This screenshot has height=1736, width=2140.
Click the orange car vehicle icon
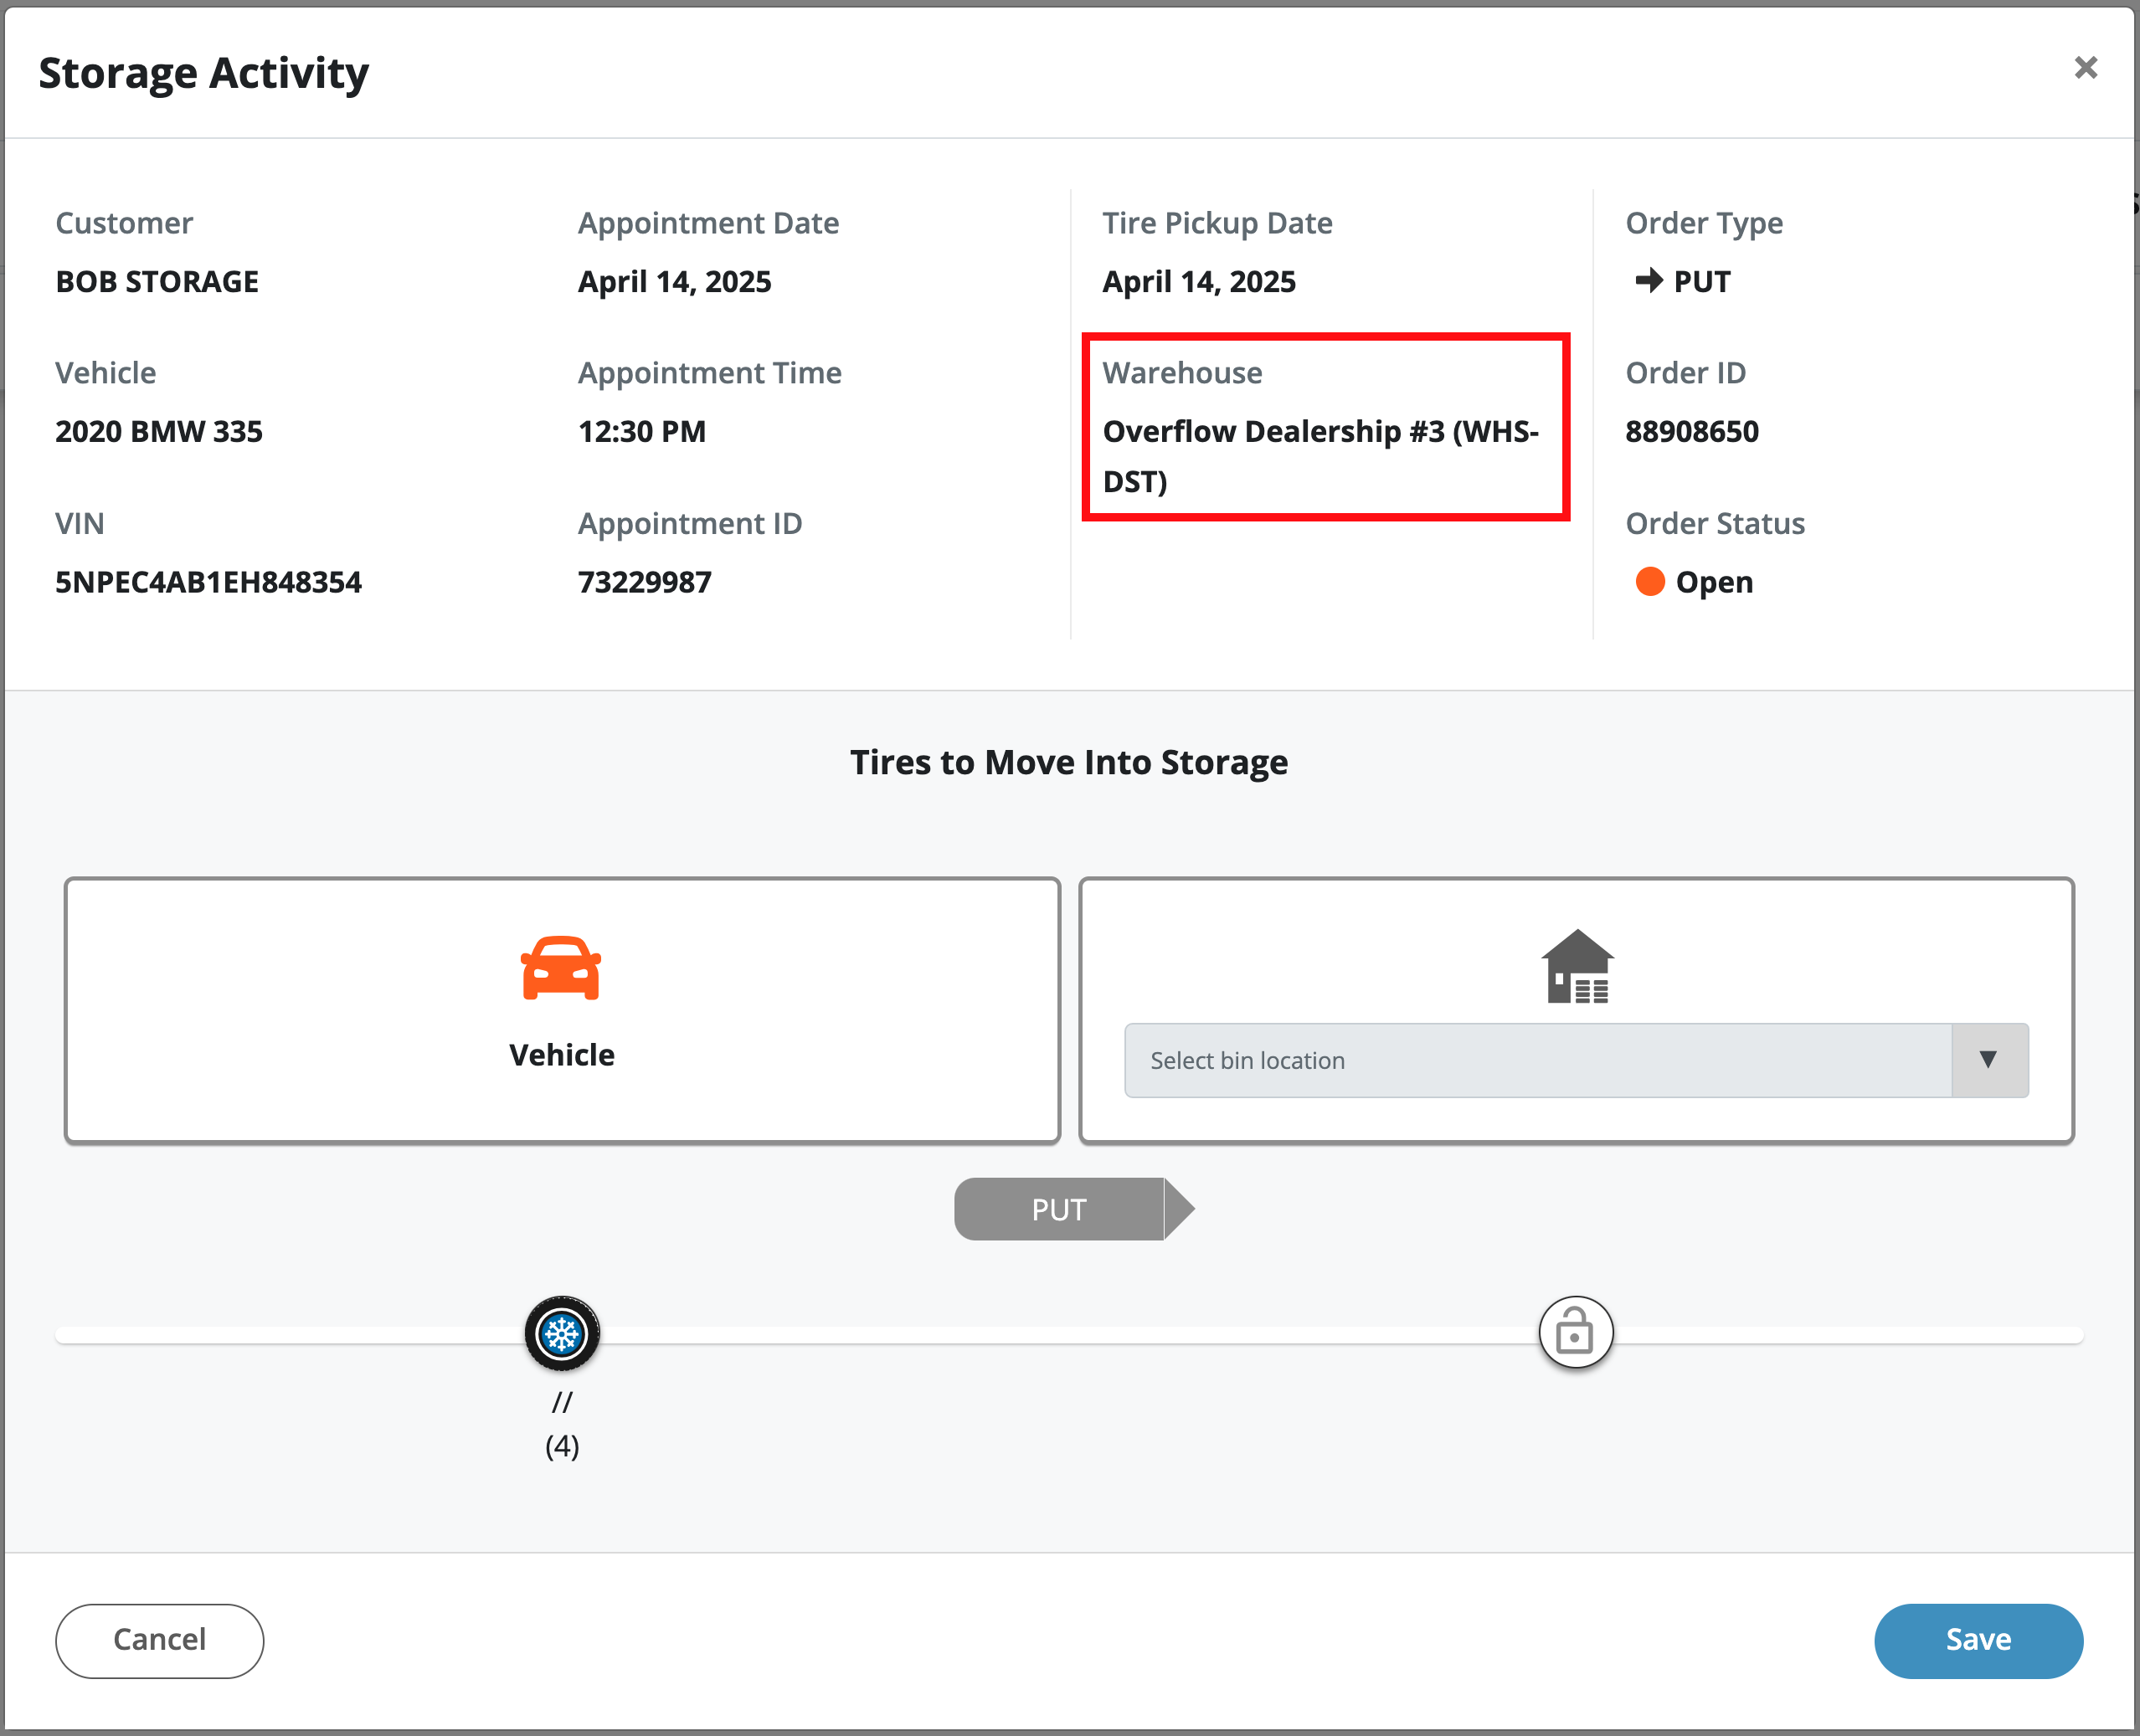pos(560,968)
